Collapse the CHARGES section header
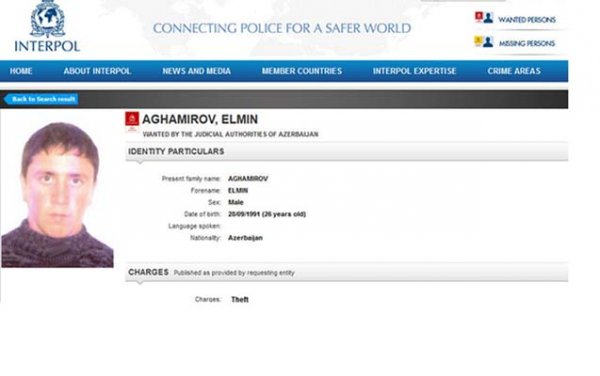 point(347,272)
